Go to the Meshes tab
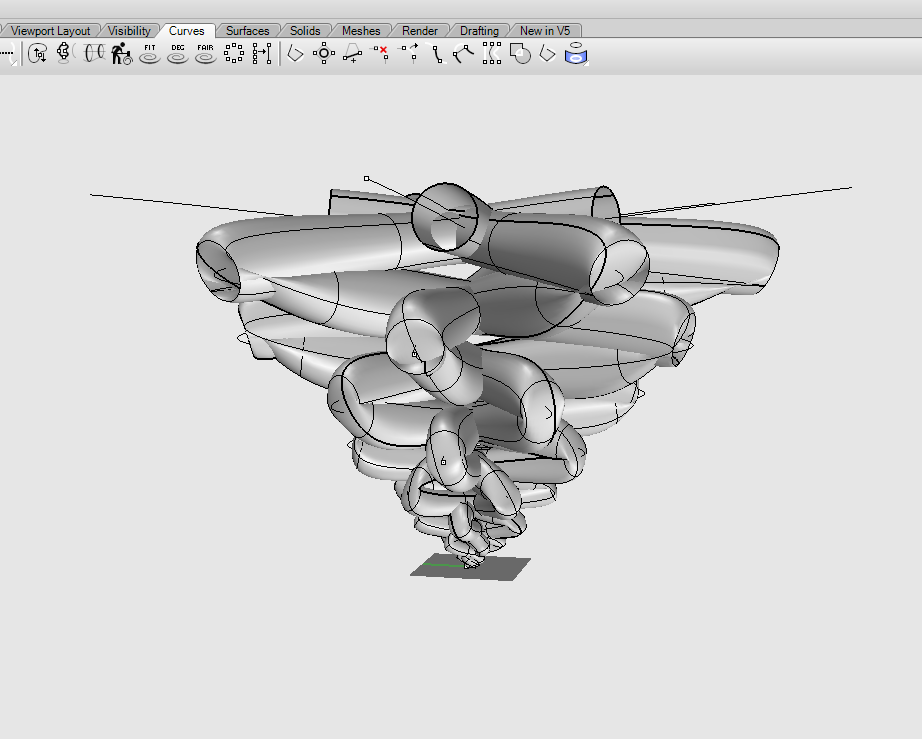922x739 pixels. pos(361,31)
